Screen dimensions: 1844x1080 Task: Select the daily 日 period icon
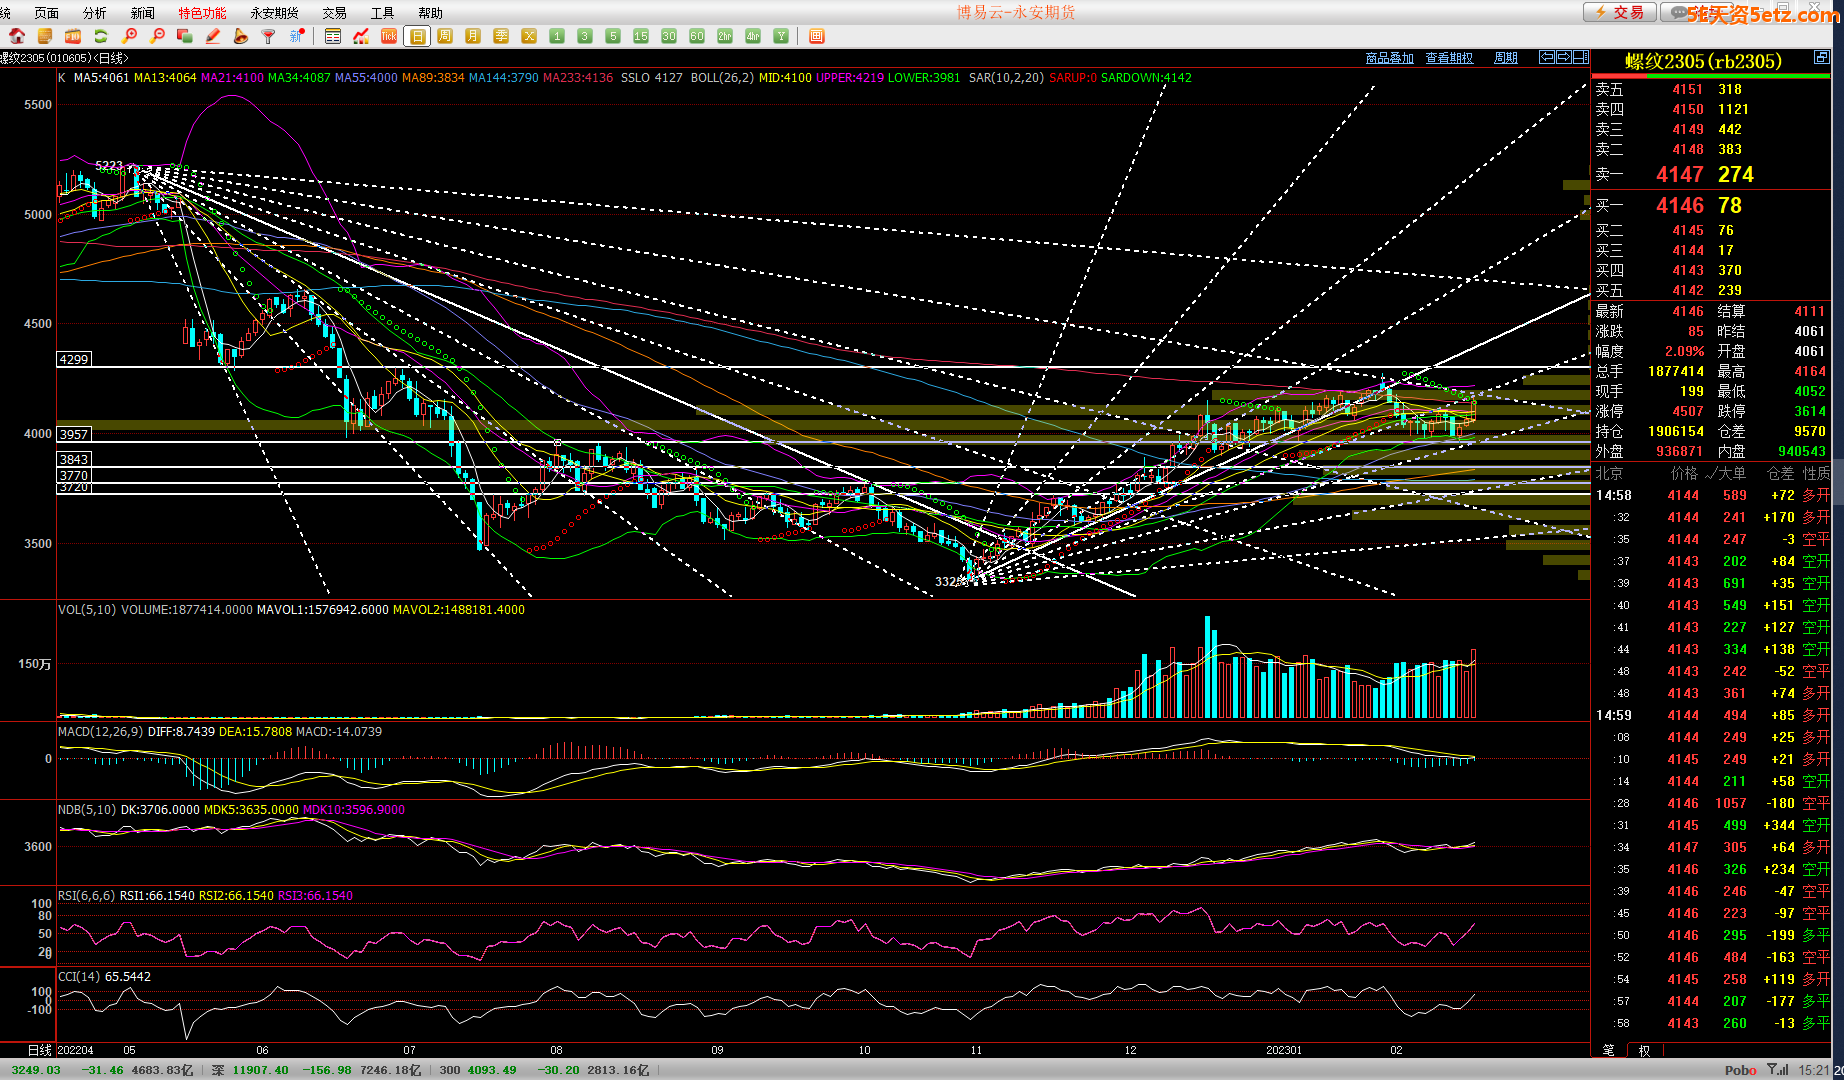[417, 36]
